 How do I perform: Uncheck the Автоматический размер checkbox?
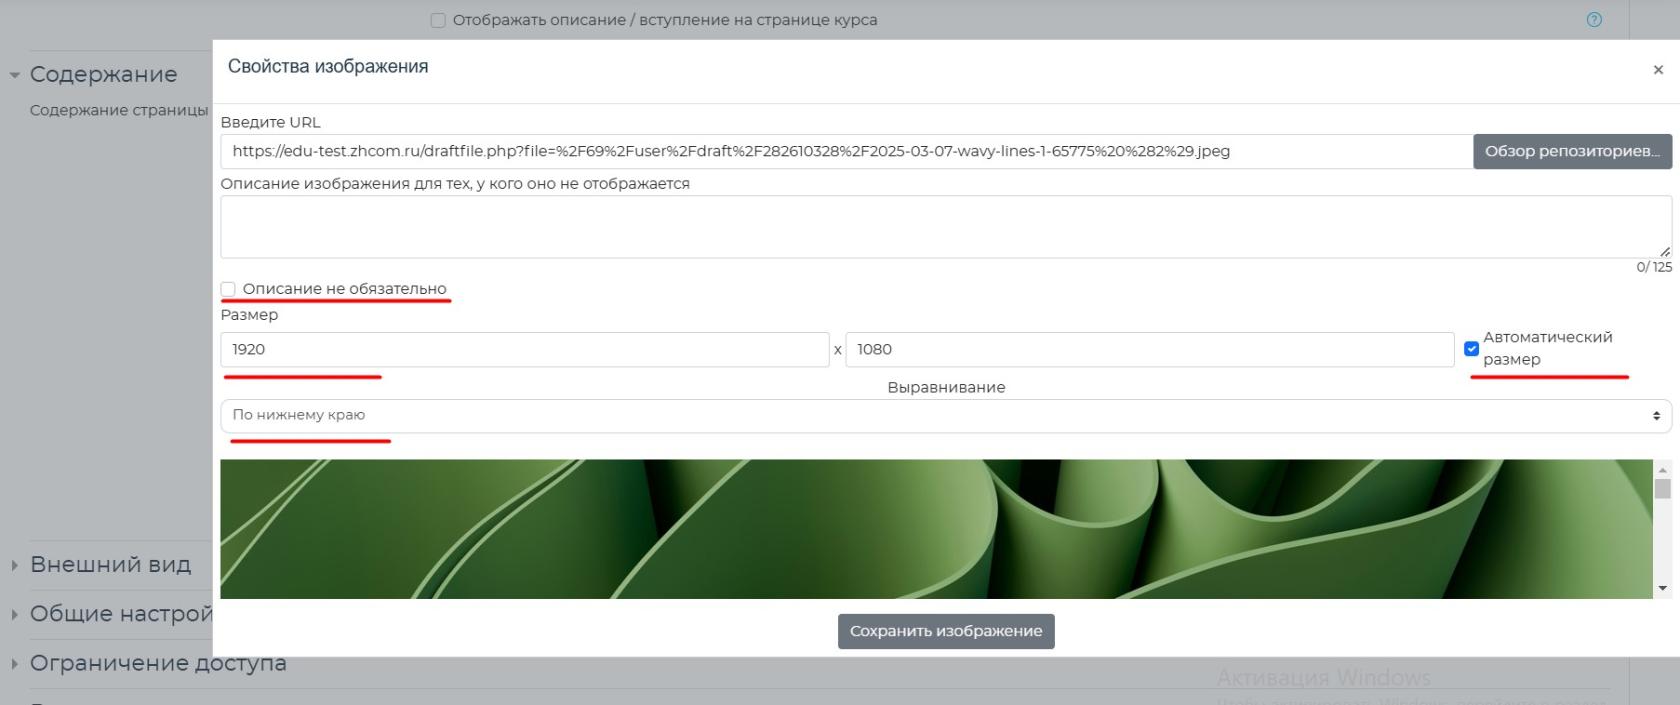click(x=1471, y=349)
